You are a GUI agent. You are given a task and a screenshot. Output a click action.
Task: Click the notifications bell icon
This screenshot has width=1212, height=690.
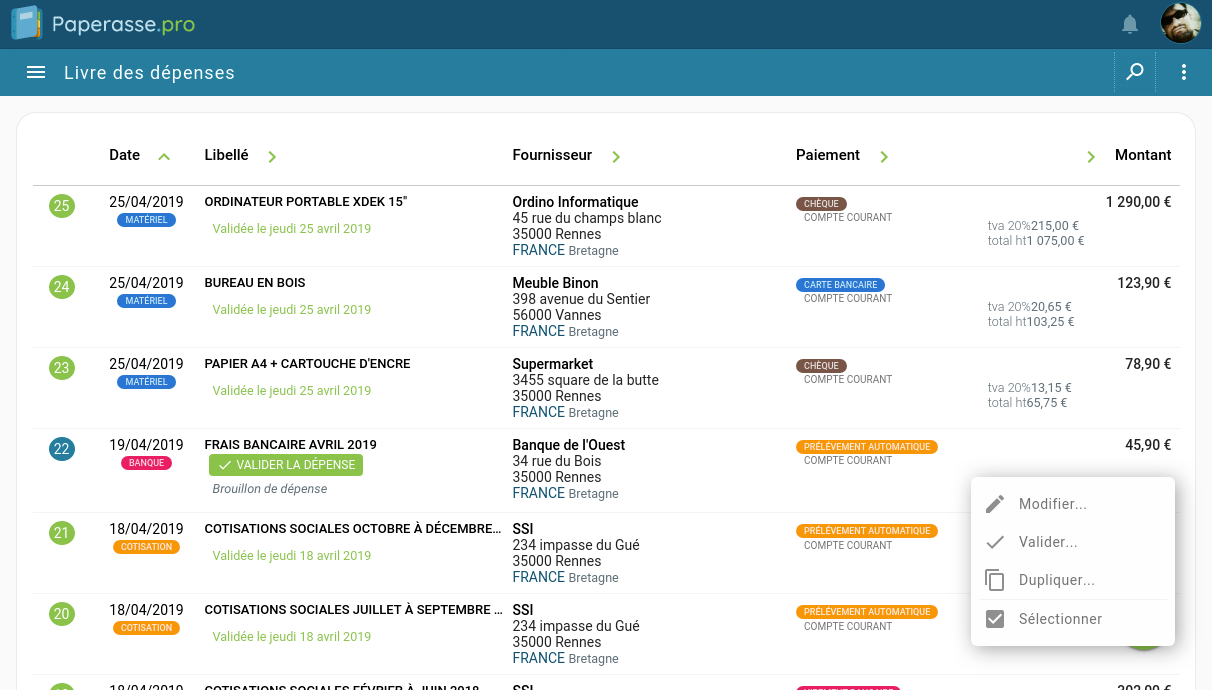coord(1130,24)
